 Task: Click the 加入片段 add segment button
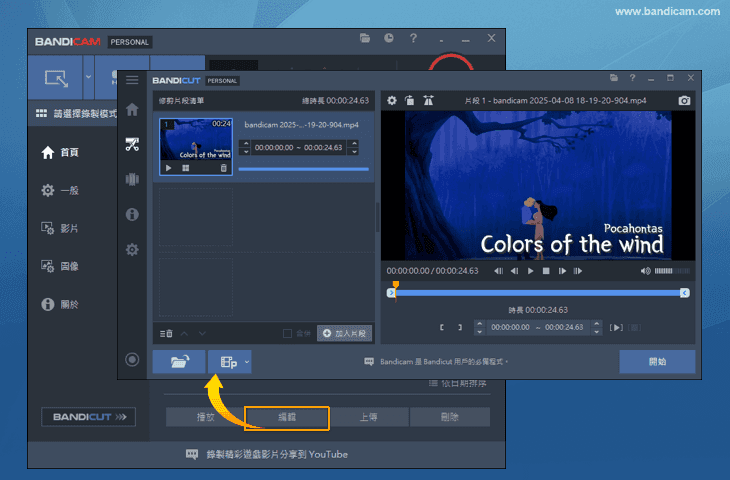click(345, 333)
